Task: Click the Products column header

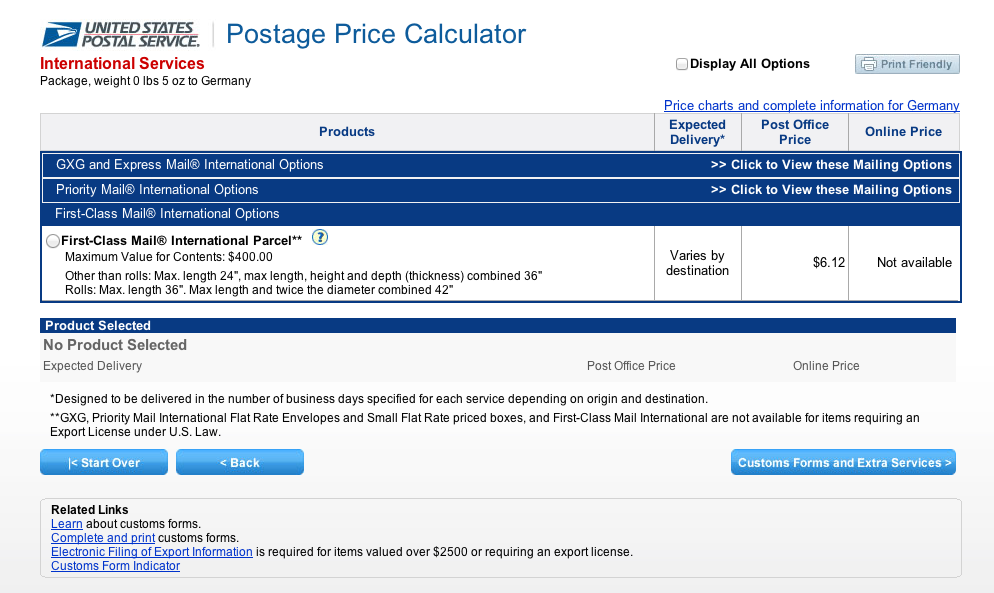Action: pos(347,132)
